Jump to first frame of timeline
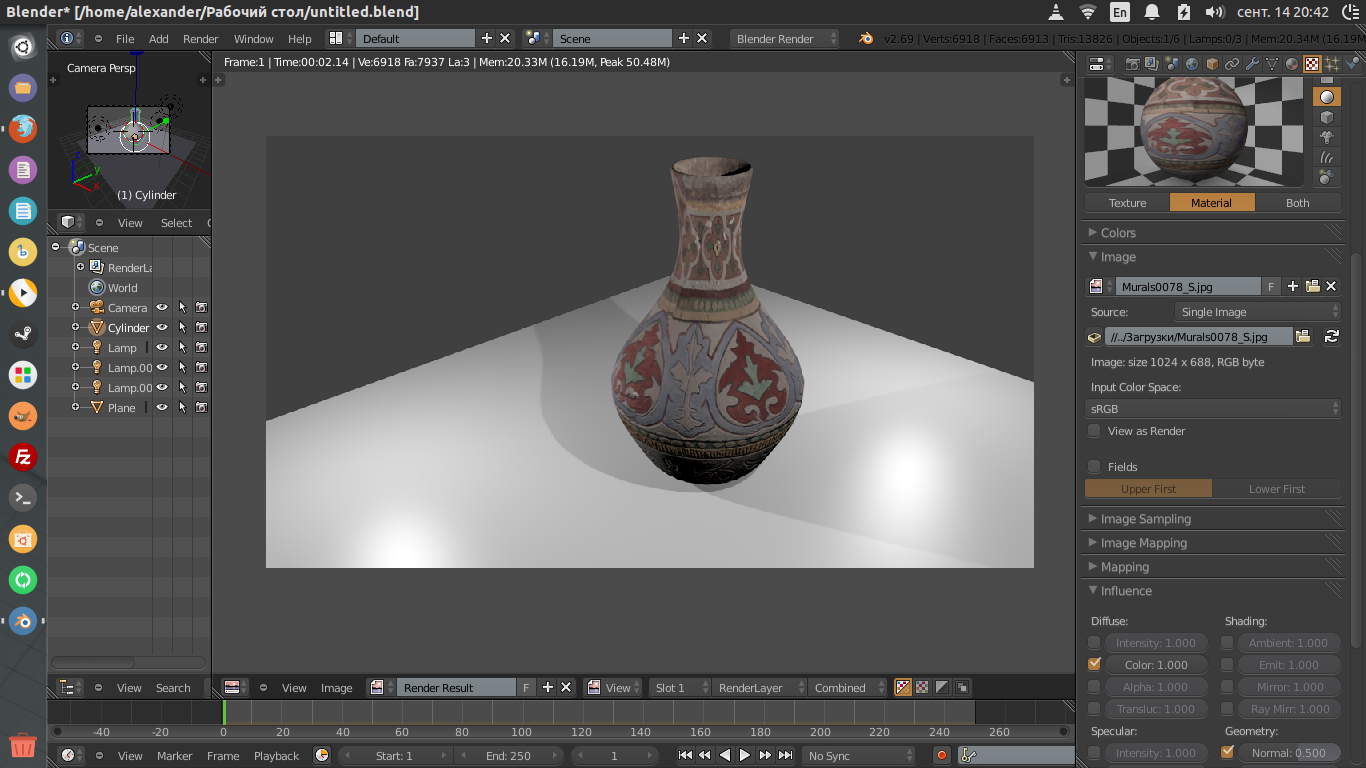The width and height of the screenshot is (1366, 768). [685, 755]
